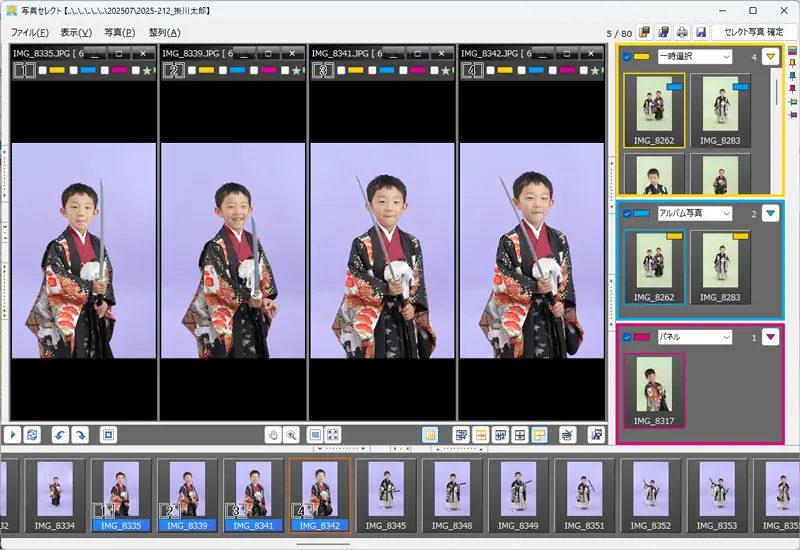Viewport: 800px width, 550px height.
Task: Click the yellow pin icon on right sidebar
Action: pyautogui.click(x=792, y=63)
